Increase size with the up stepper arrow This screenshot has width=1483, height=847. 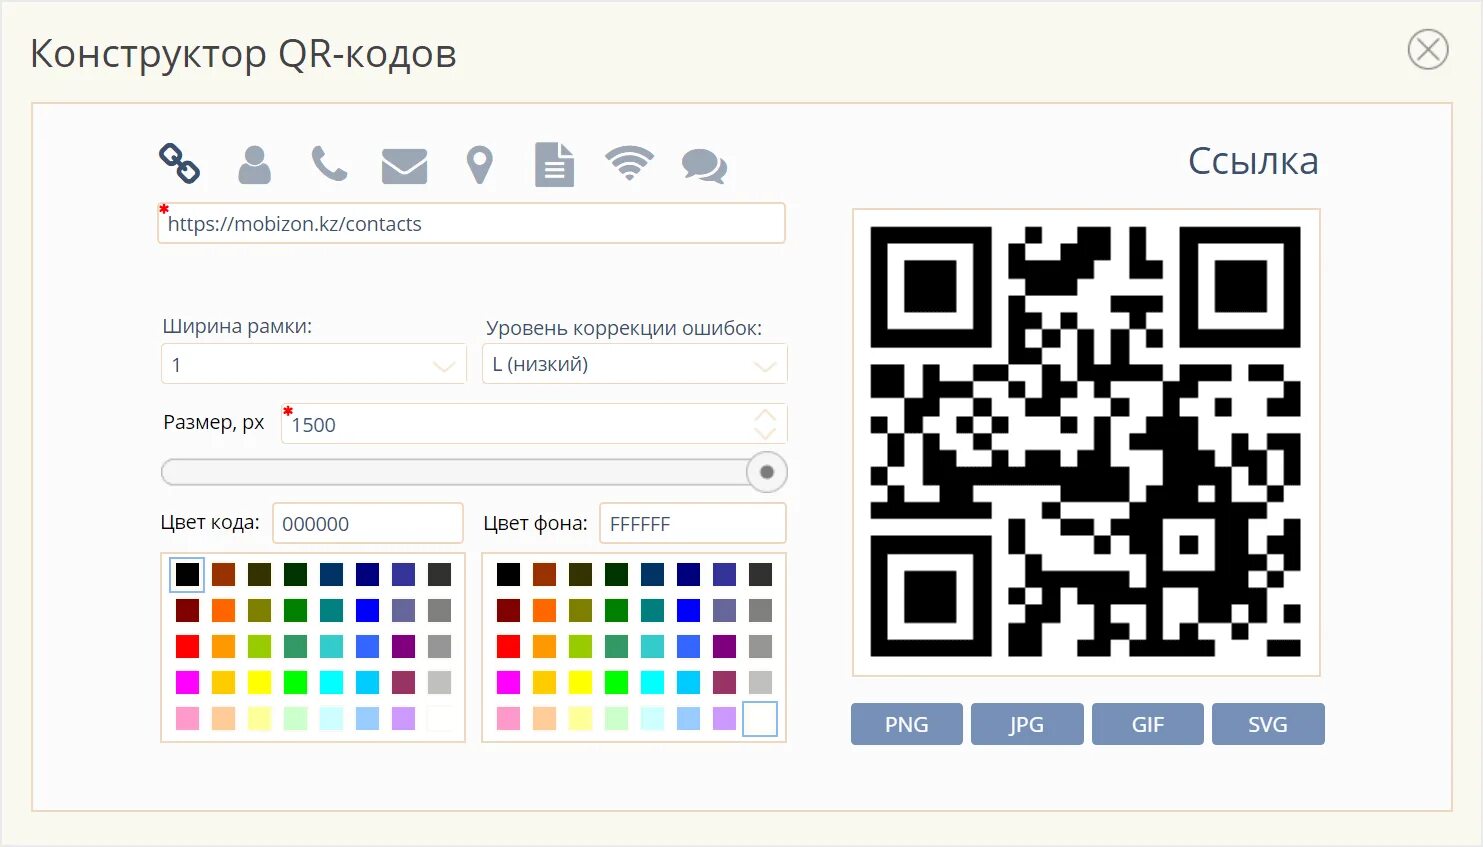pos(765,414)
